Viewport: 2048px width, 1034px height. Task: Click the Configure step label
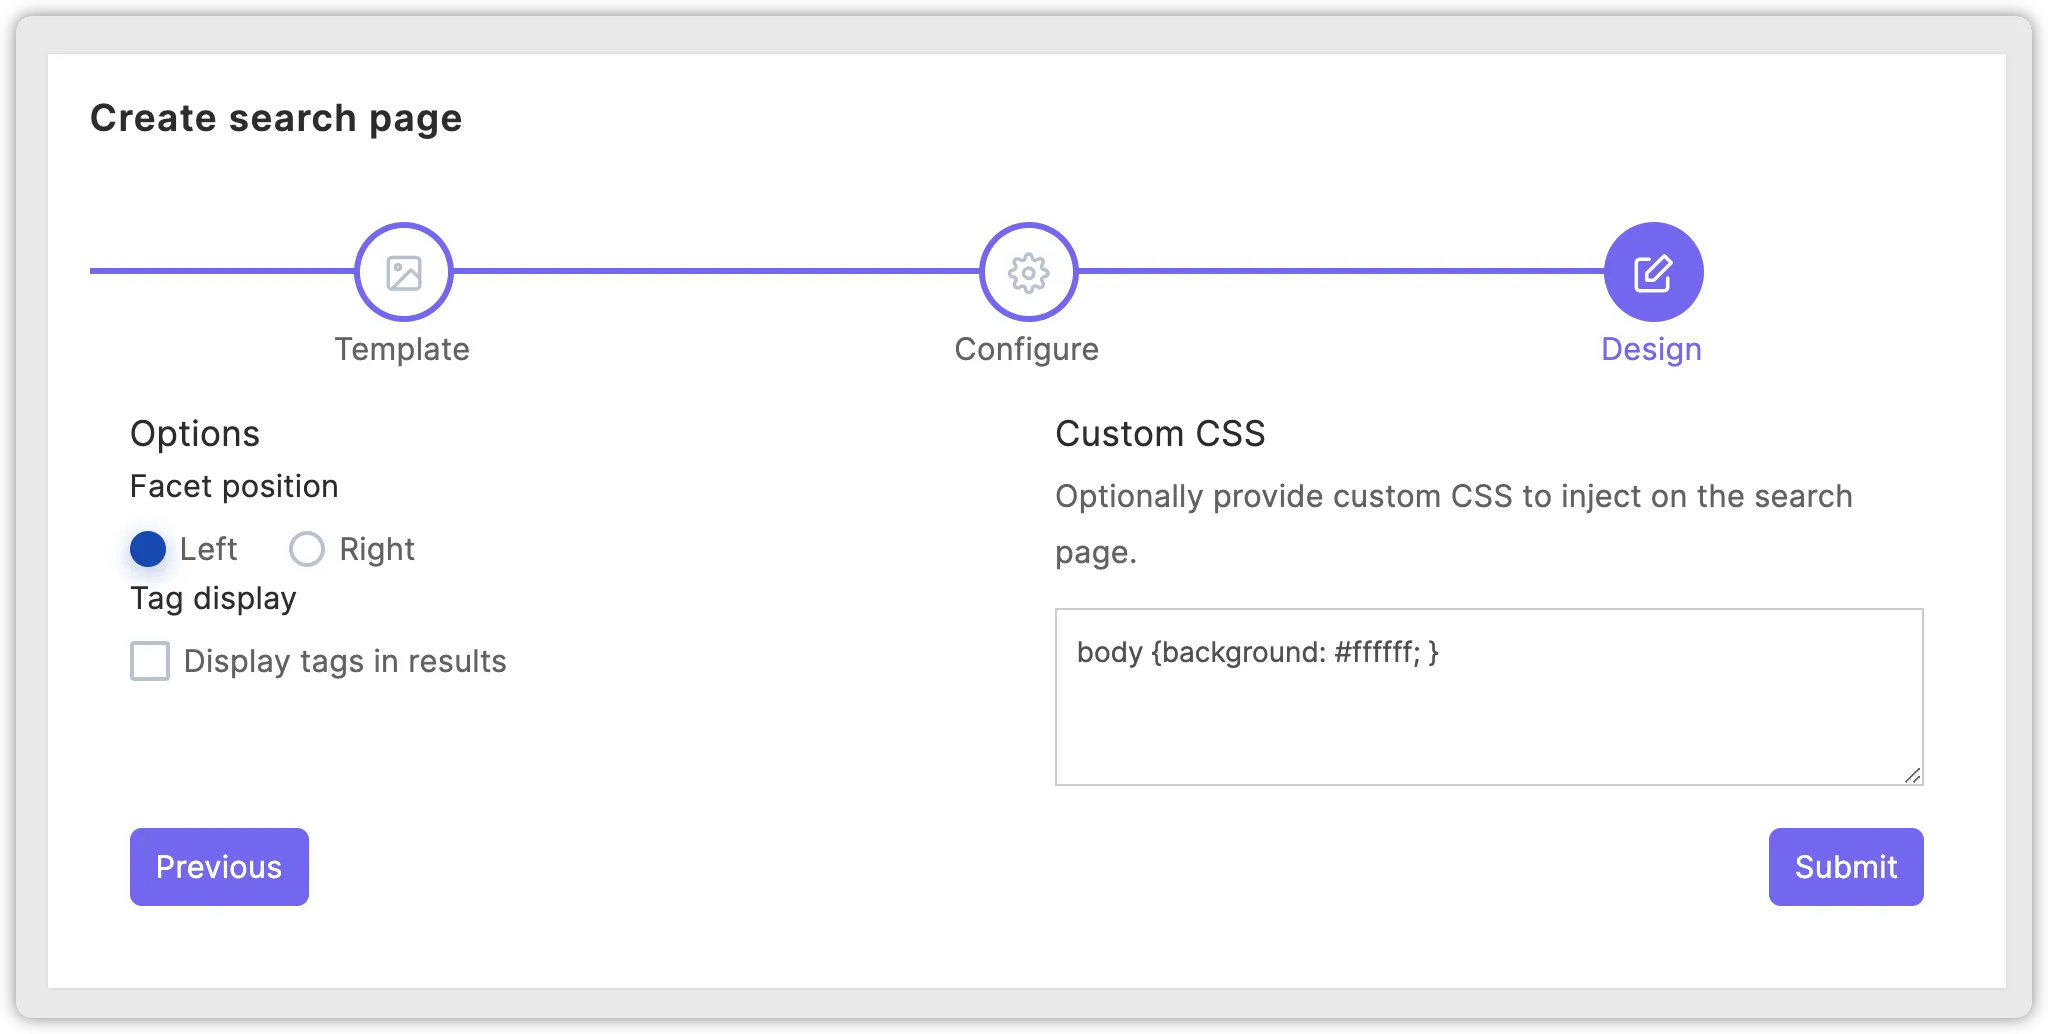[x=1027, y=349]
